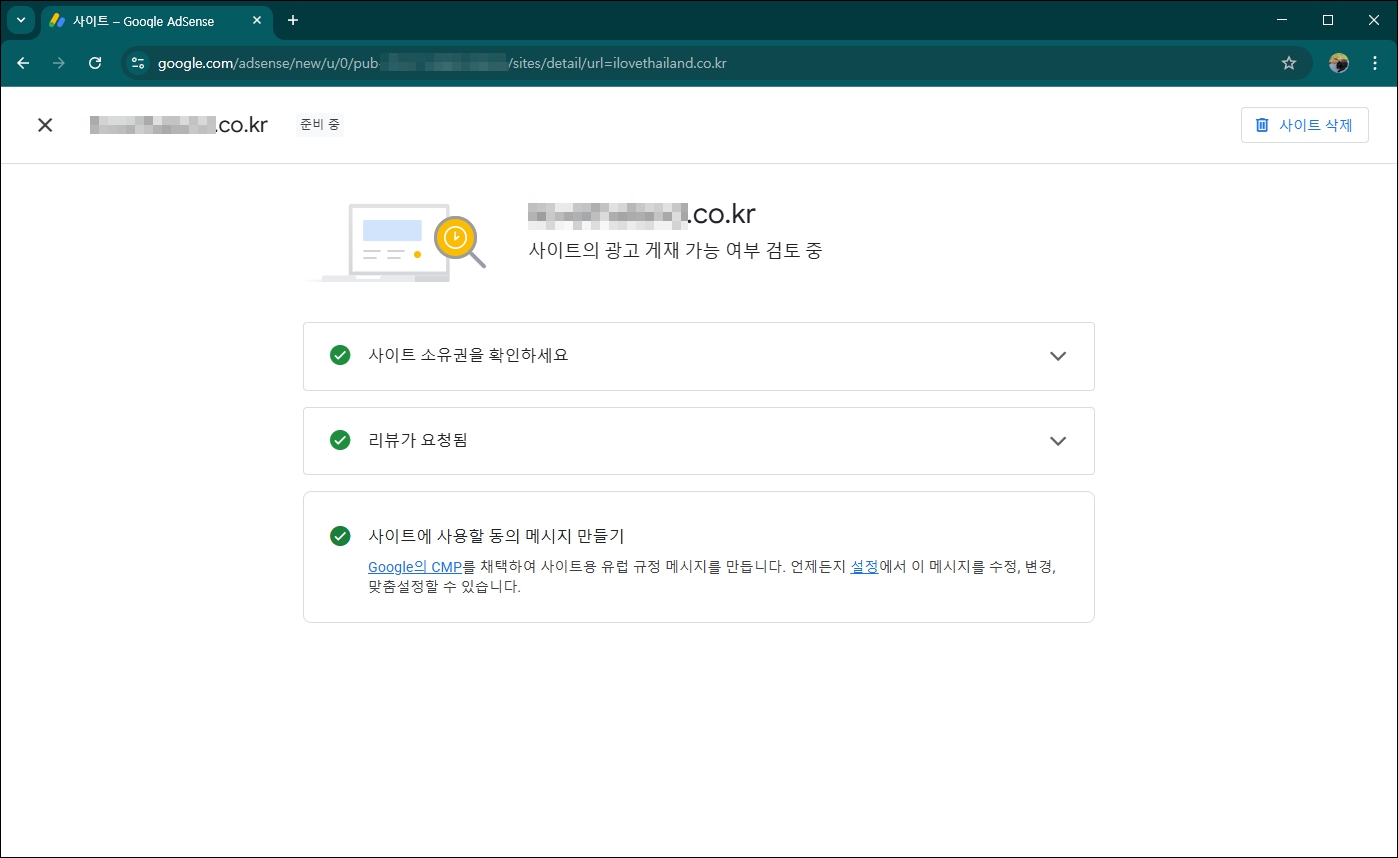Screen dimensions: 1398x858
Task: Click the green checkmark for 동의 메시지 만들기
Action: coord(340,535)
